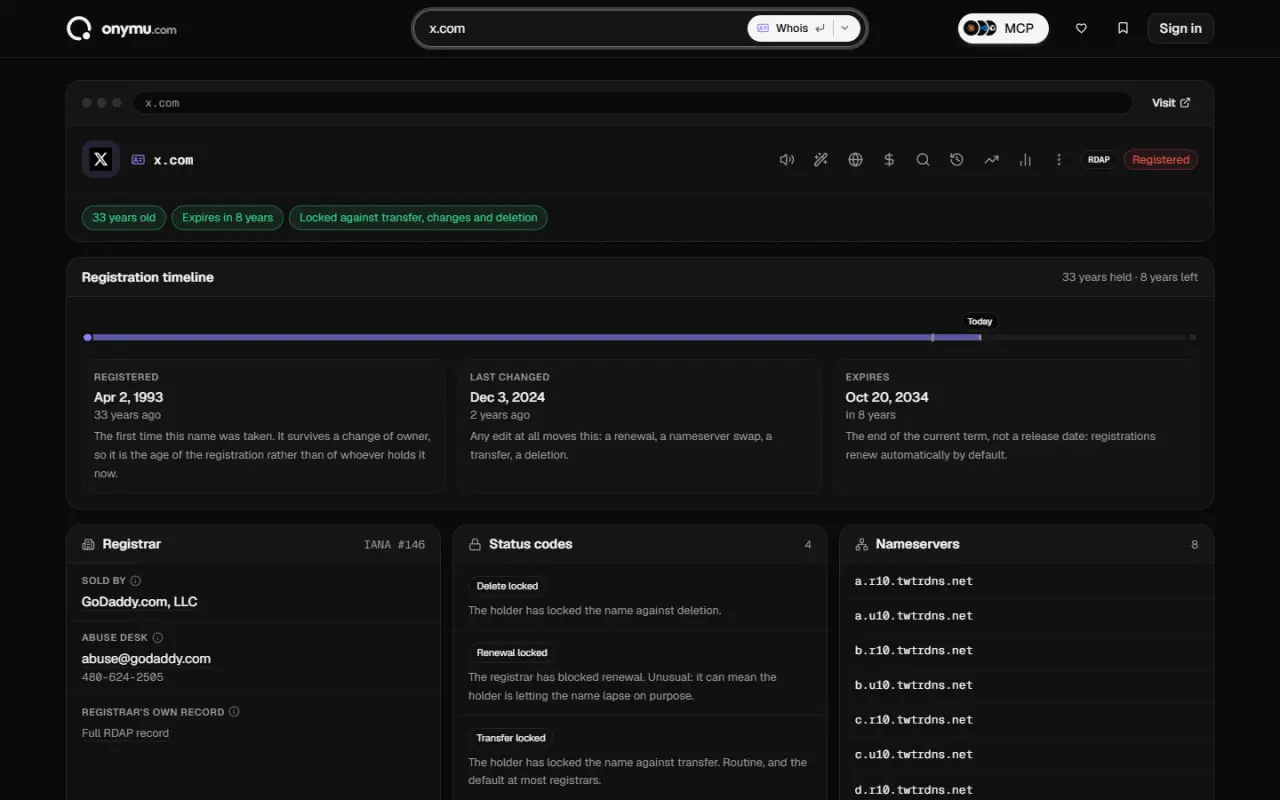Open the search mode dropdown arrow

(x=845, y=29)
